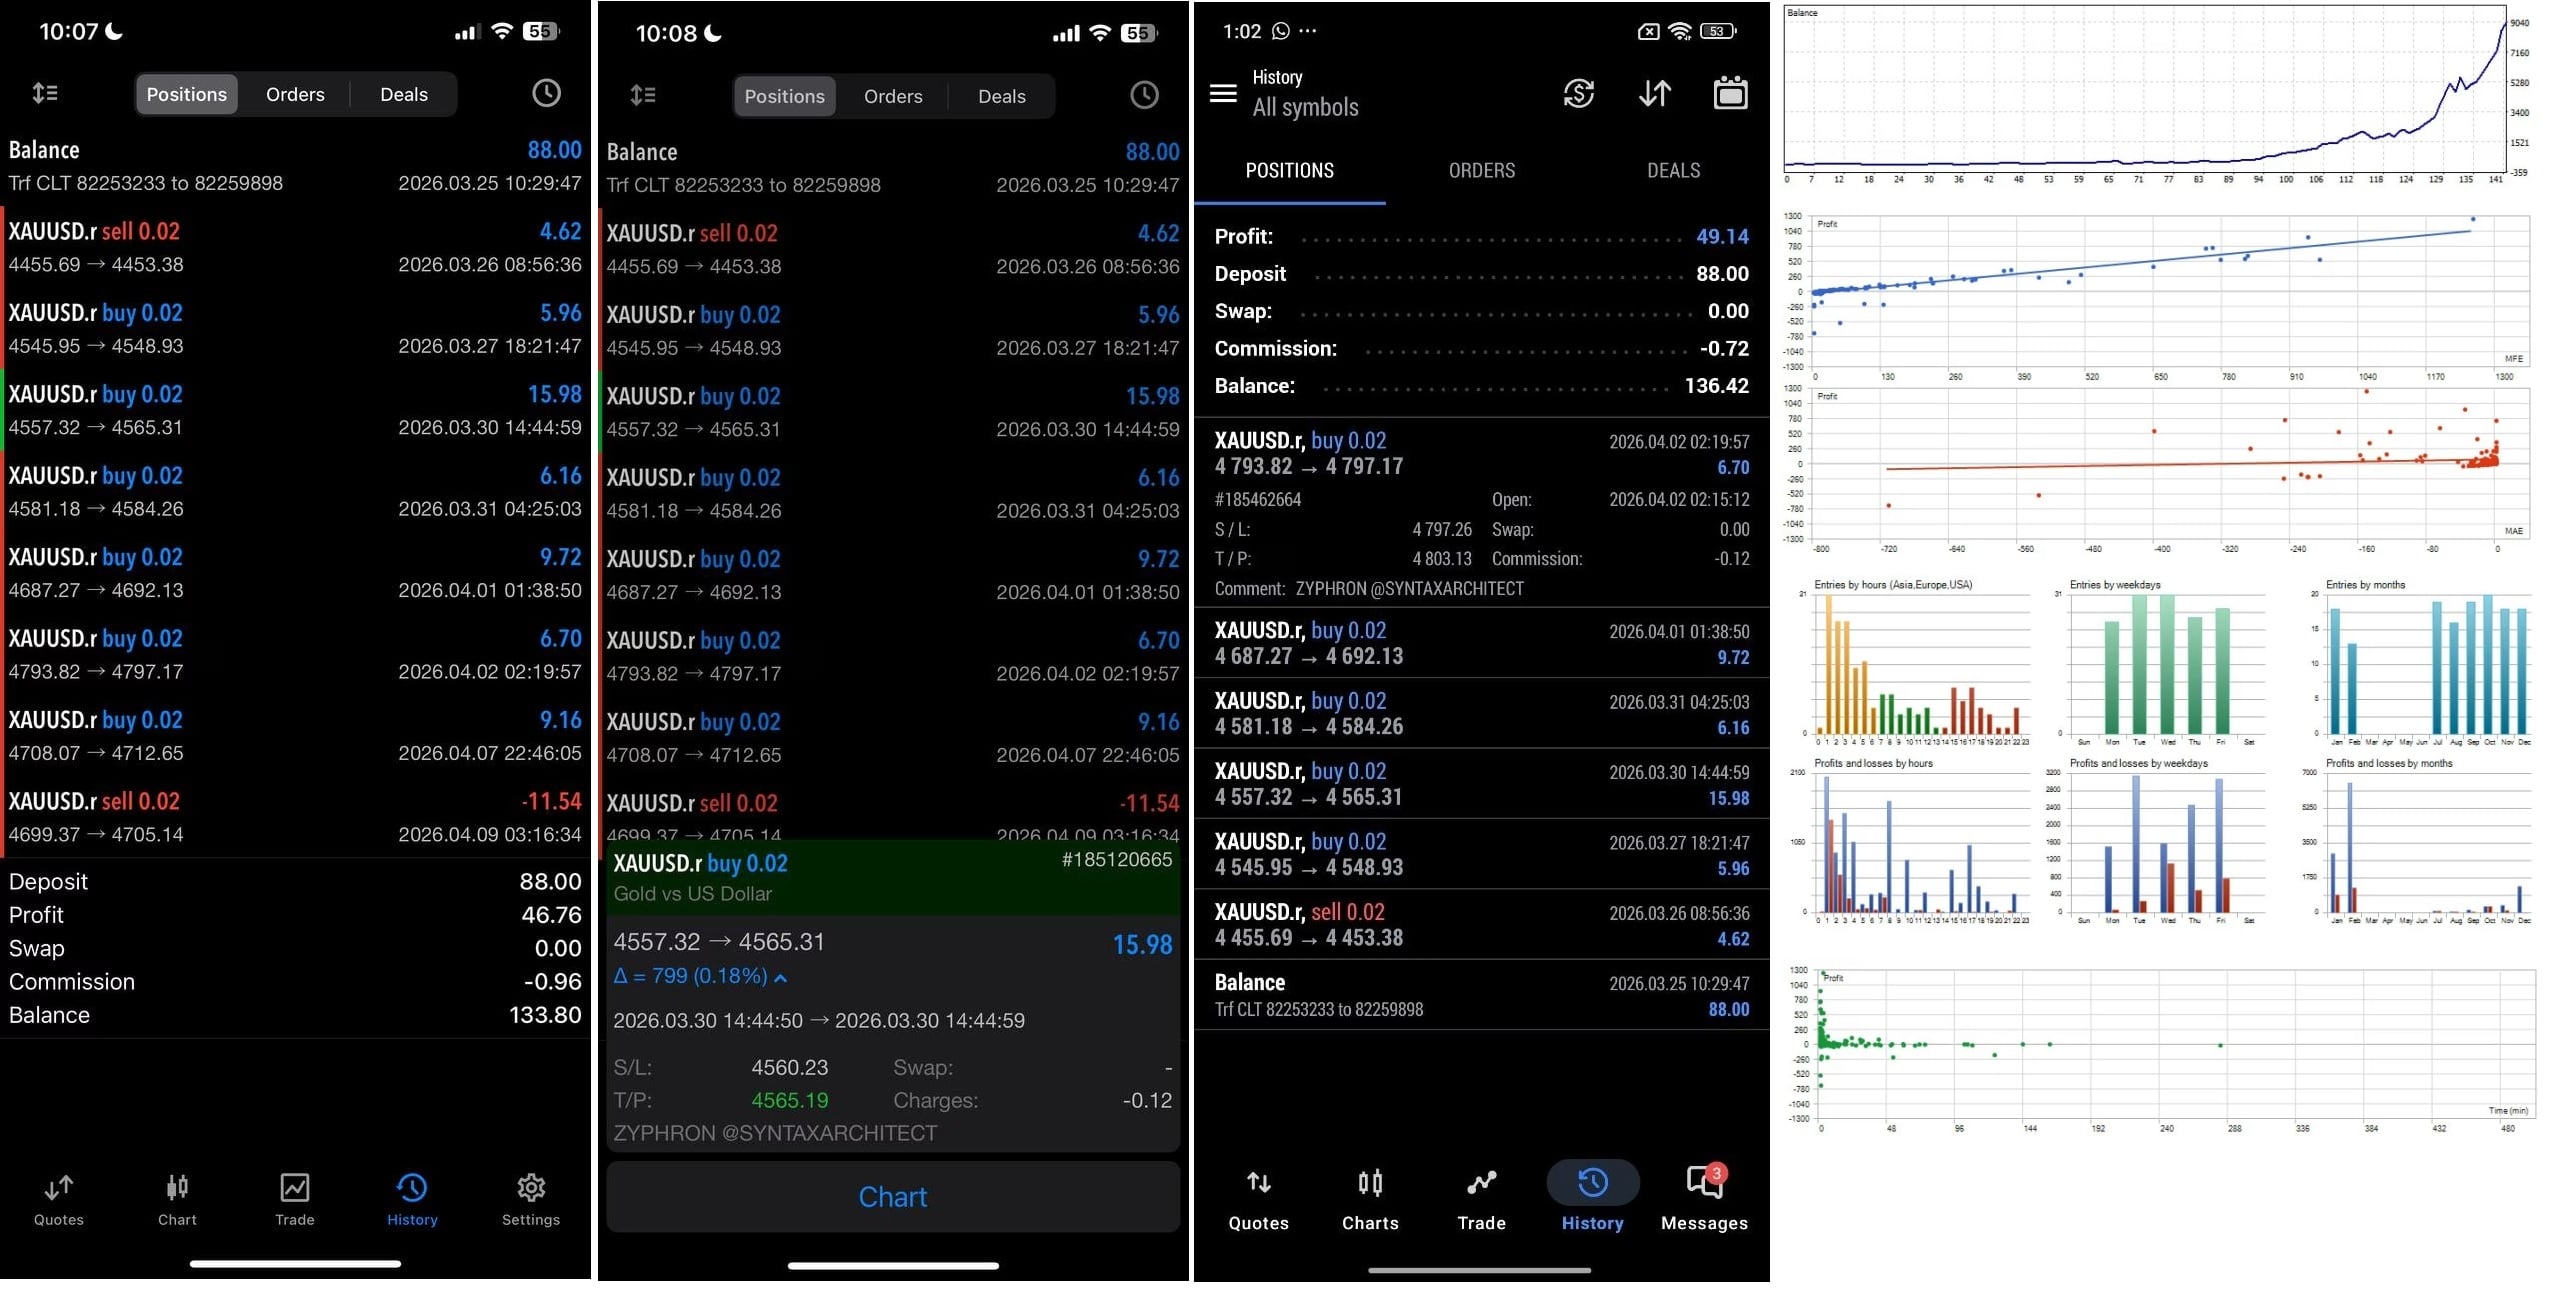The image size is (2552, 1289).
Task: Open the clock period icon in first screenshot
Action: point(546,94)
